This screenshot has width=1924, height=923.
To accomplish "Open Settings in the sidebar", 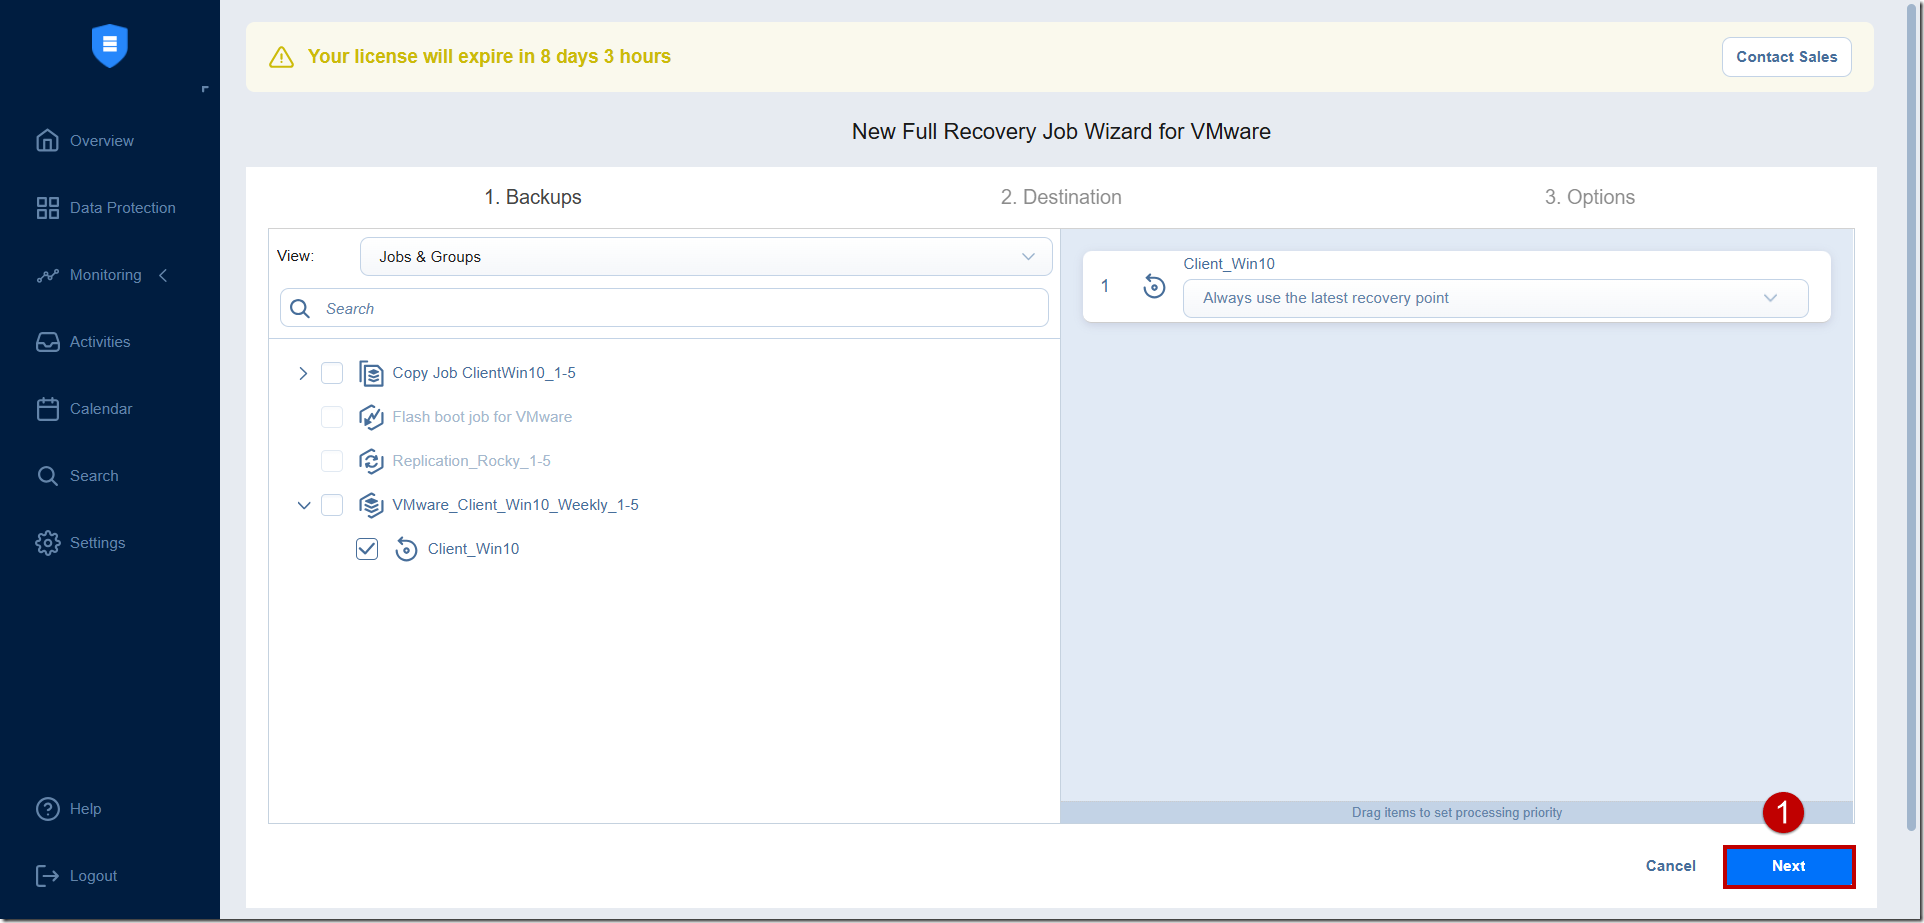I will click(x=98, y=543).
